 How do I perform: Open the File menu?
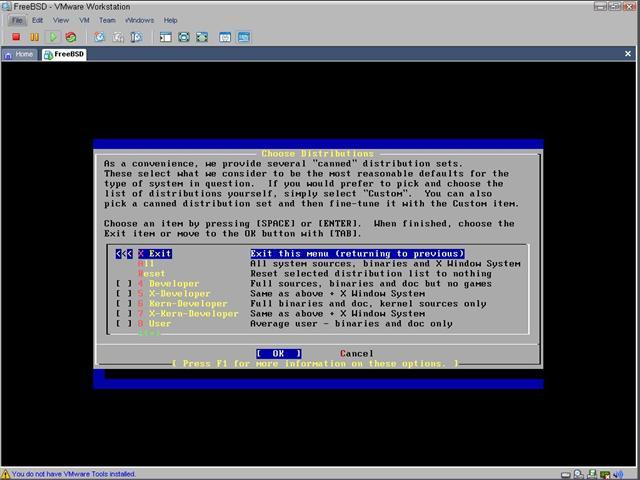point(17,20)
